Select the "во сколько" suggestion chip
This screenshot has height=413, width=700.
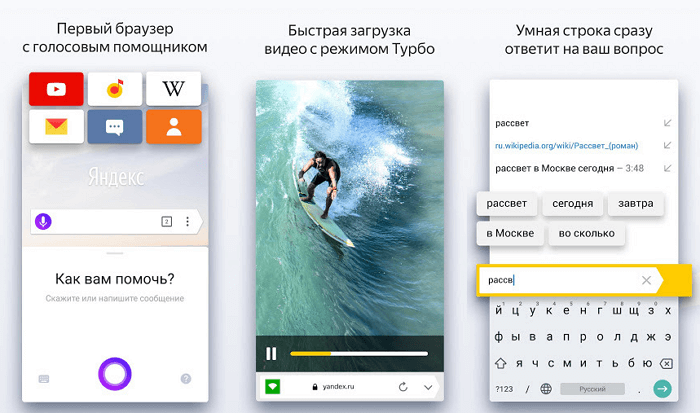click(586, 234)
